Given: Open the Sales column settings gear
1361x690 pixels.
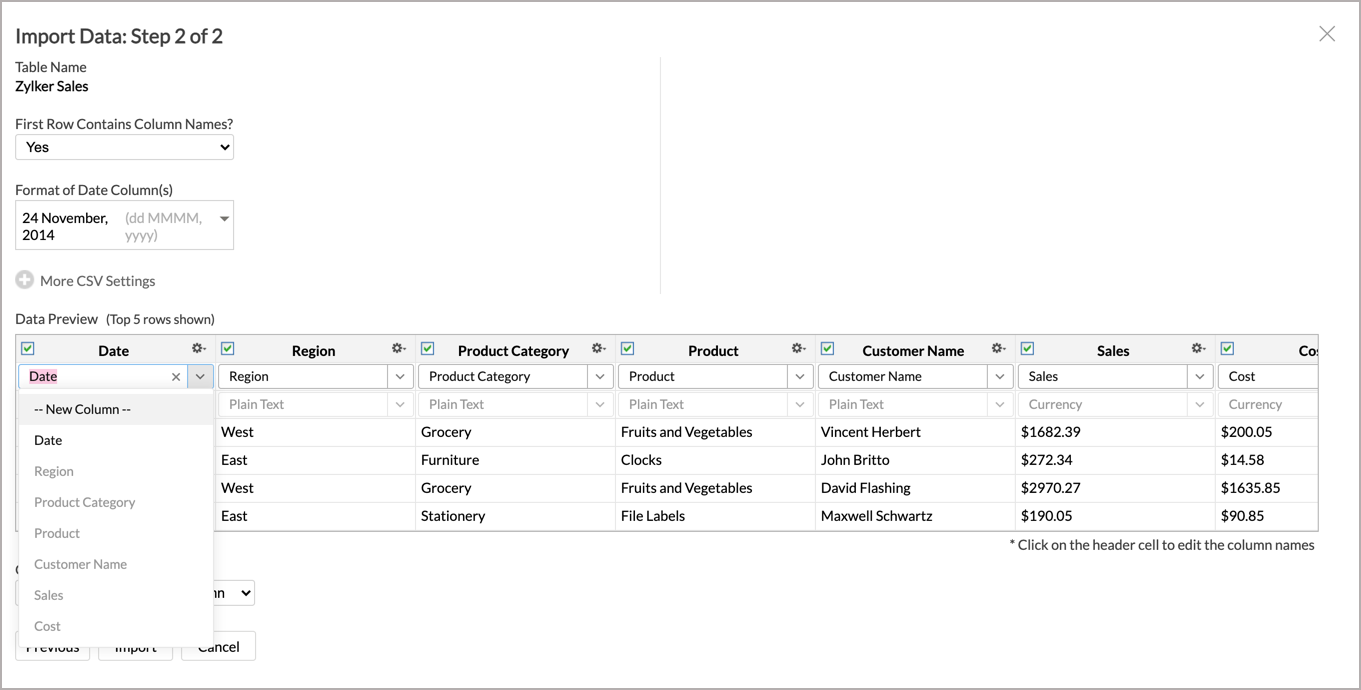Looking at the screenshot, I should tap(1198, 349).
